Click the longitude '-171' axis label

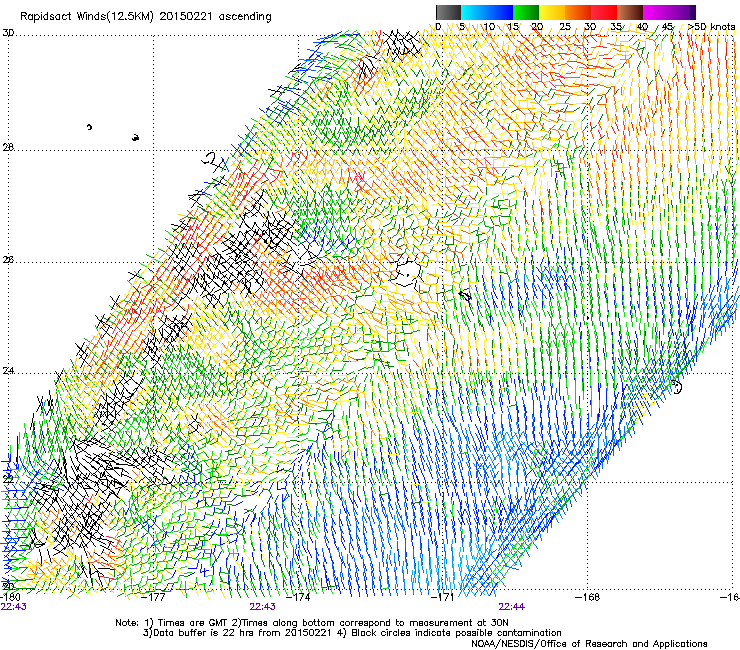click(443, 597)
